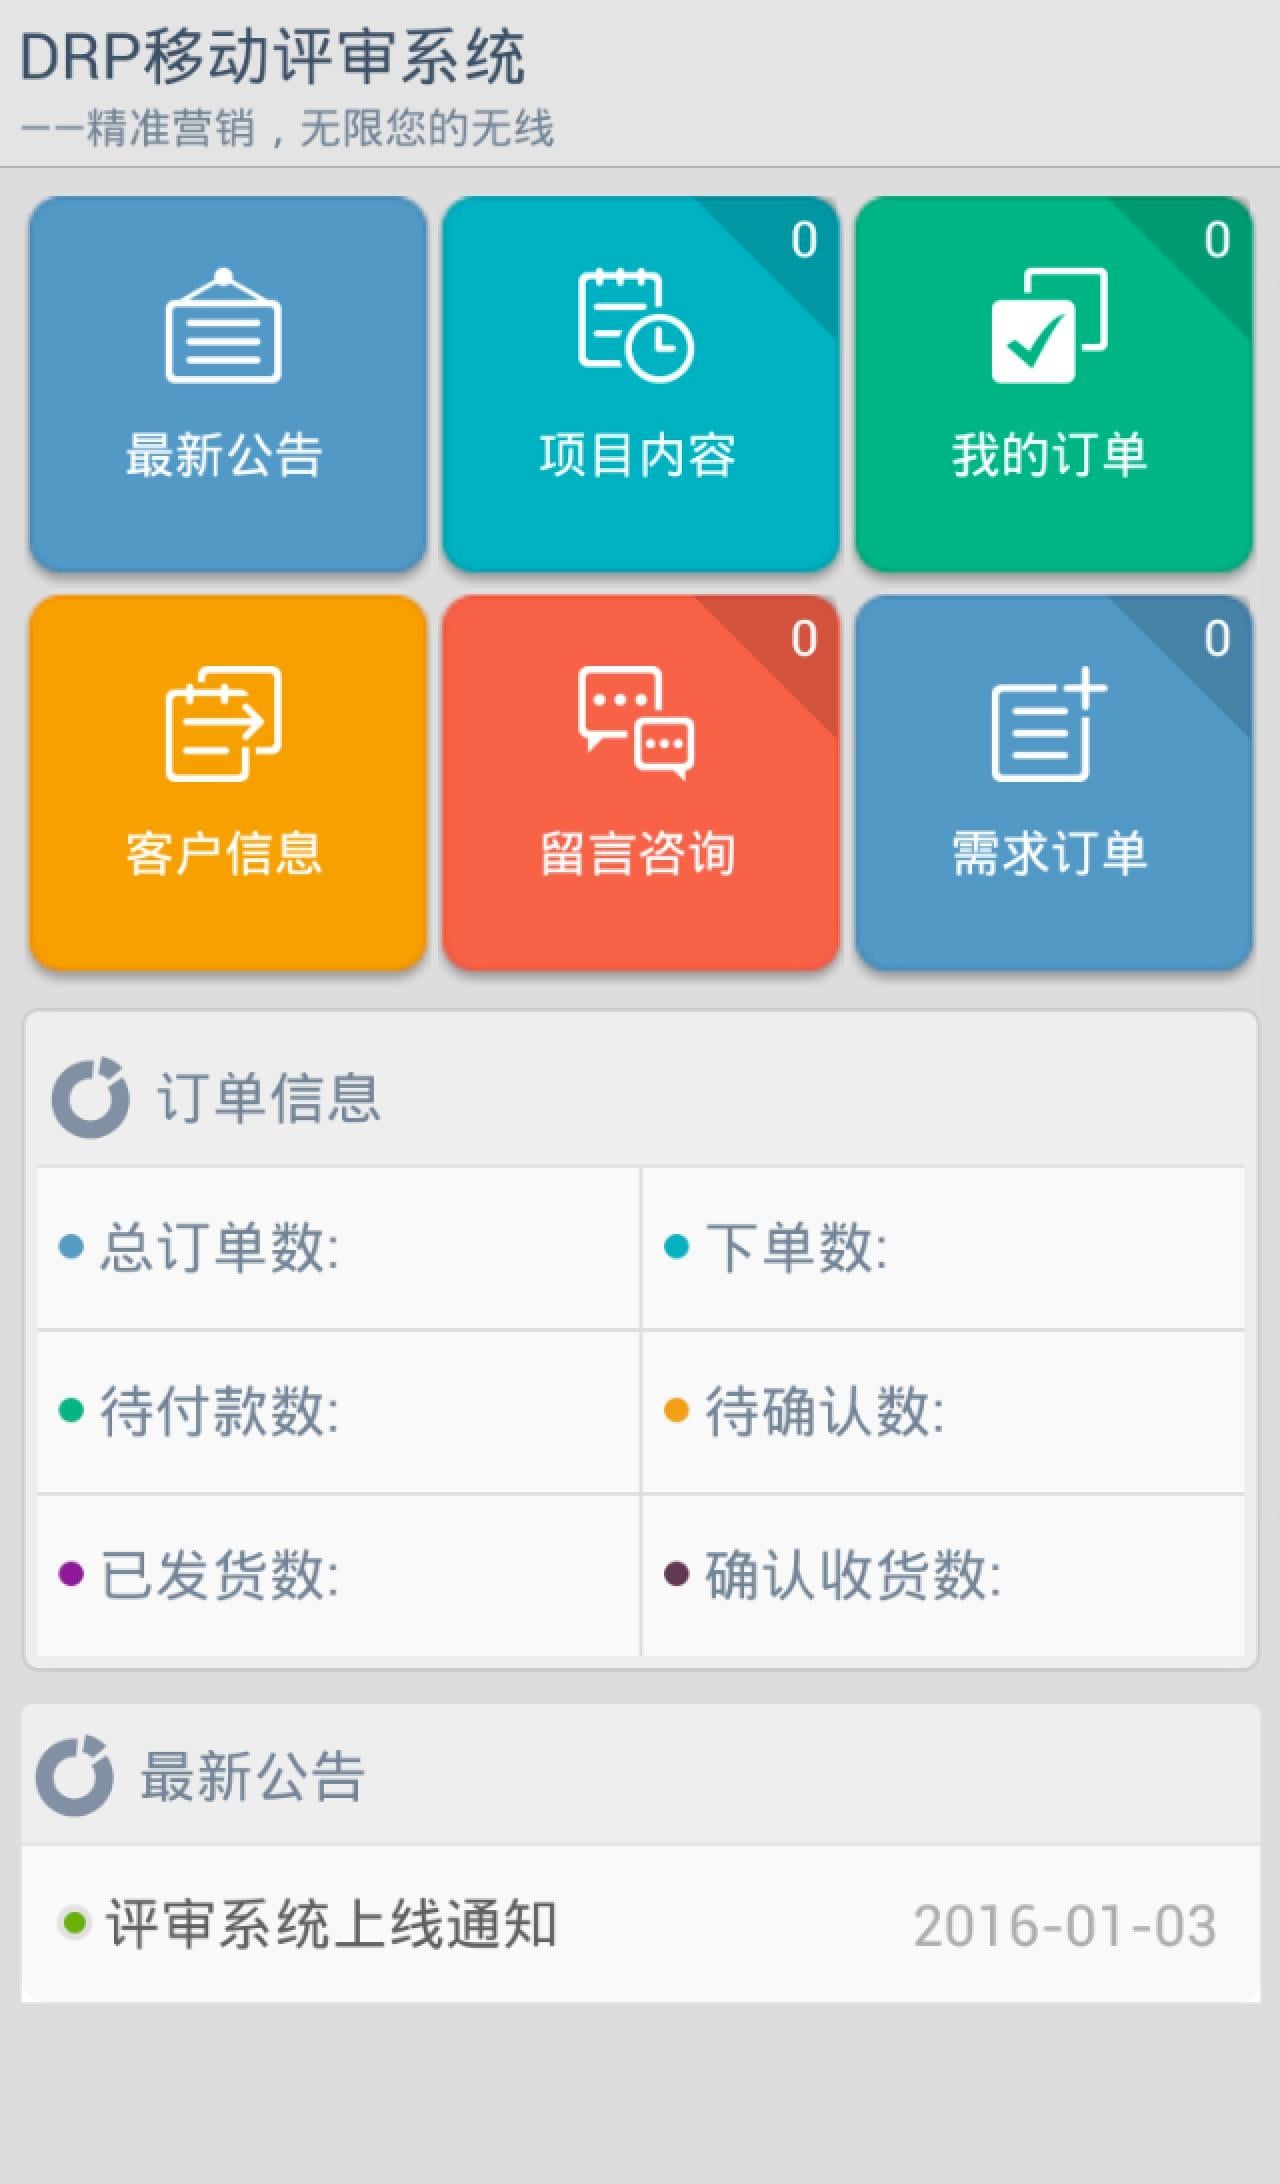The width and height of the screenshot is (1280, 2184).
Task: Open the 最新公告 tile label
Action: [x=224, y=455]
